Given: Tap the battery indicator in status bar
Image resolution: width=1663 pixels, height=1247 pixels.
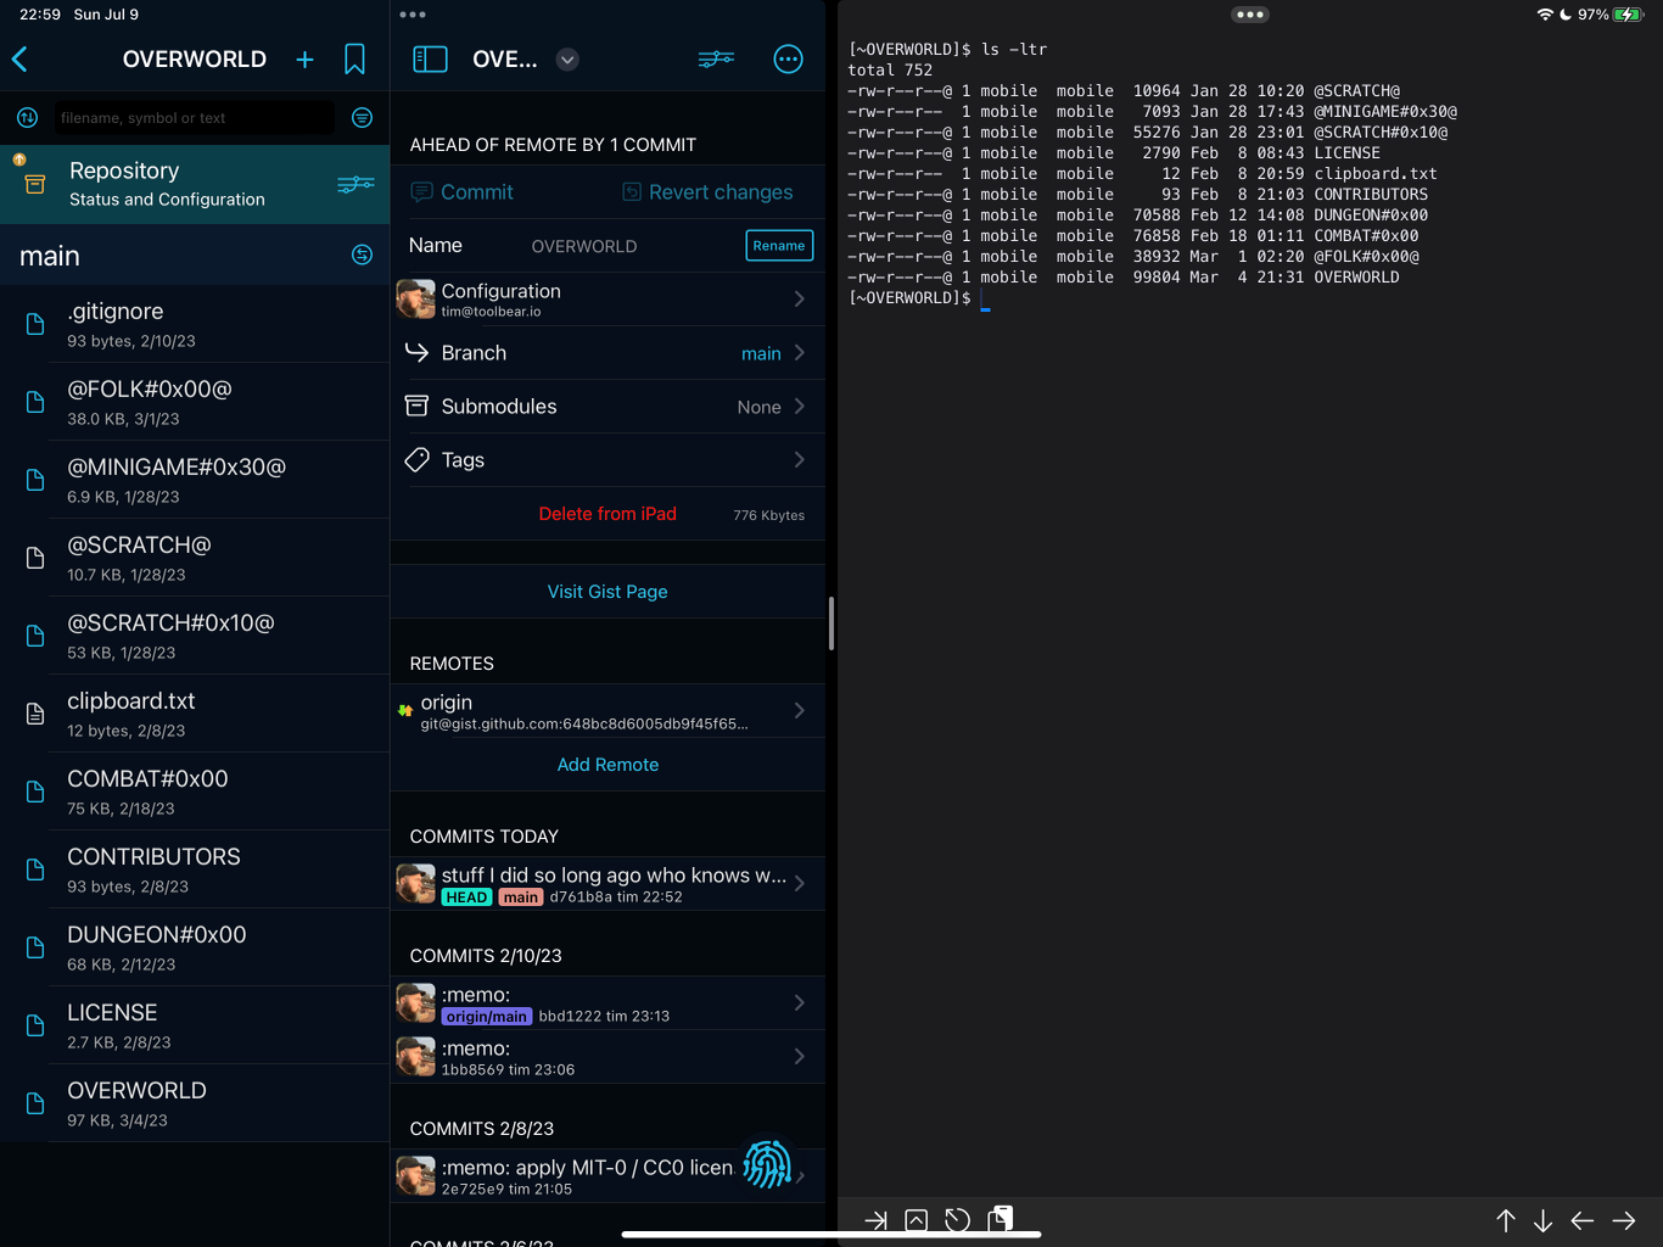Looking at the screenshot, I should point(1628,14).
